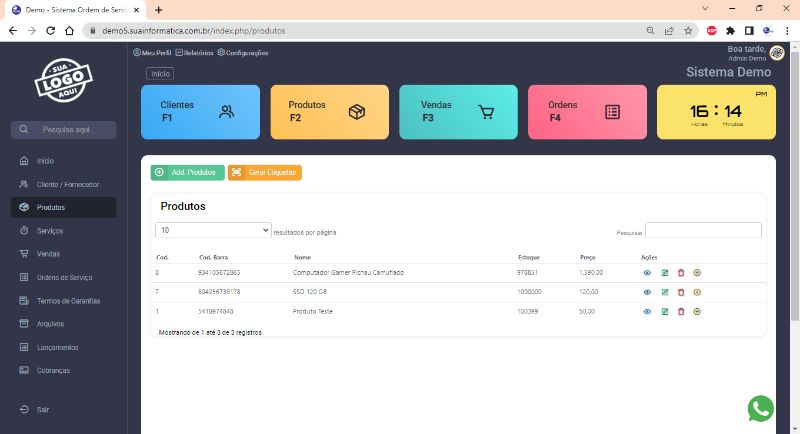Click plus icon for Computador Gamer row
This screenshot has width=800, height=434.
coord(697,272)
